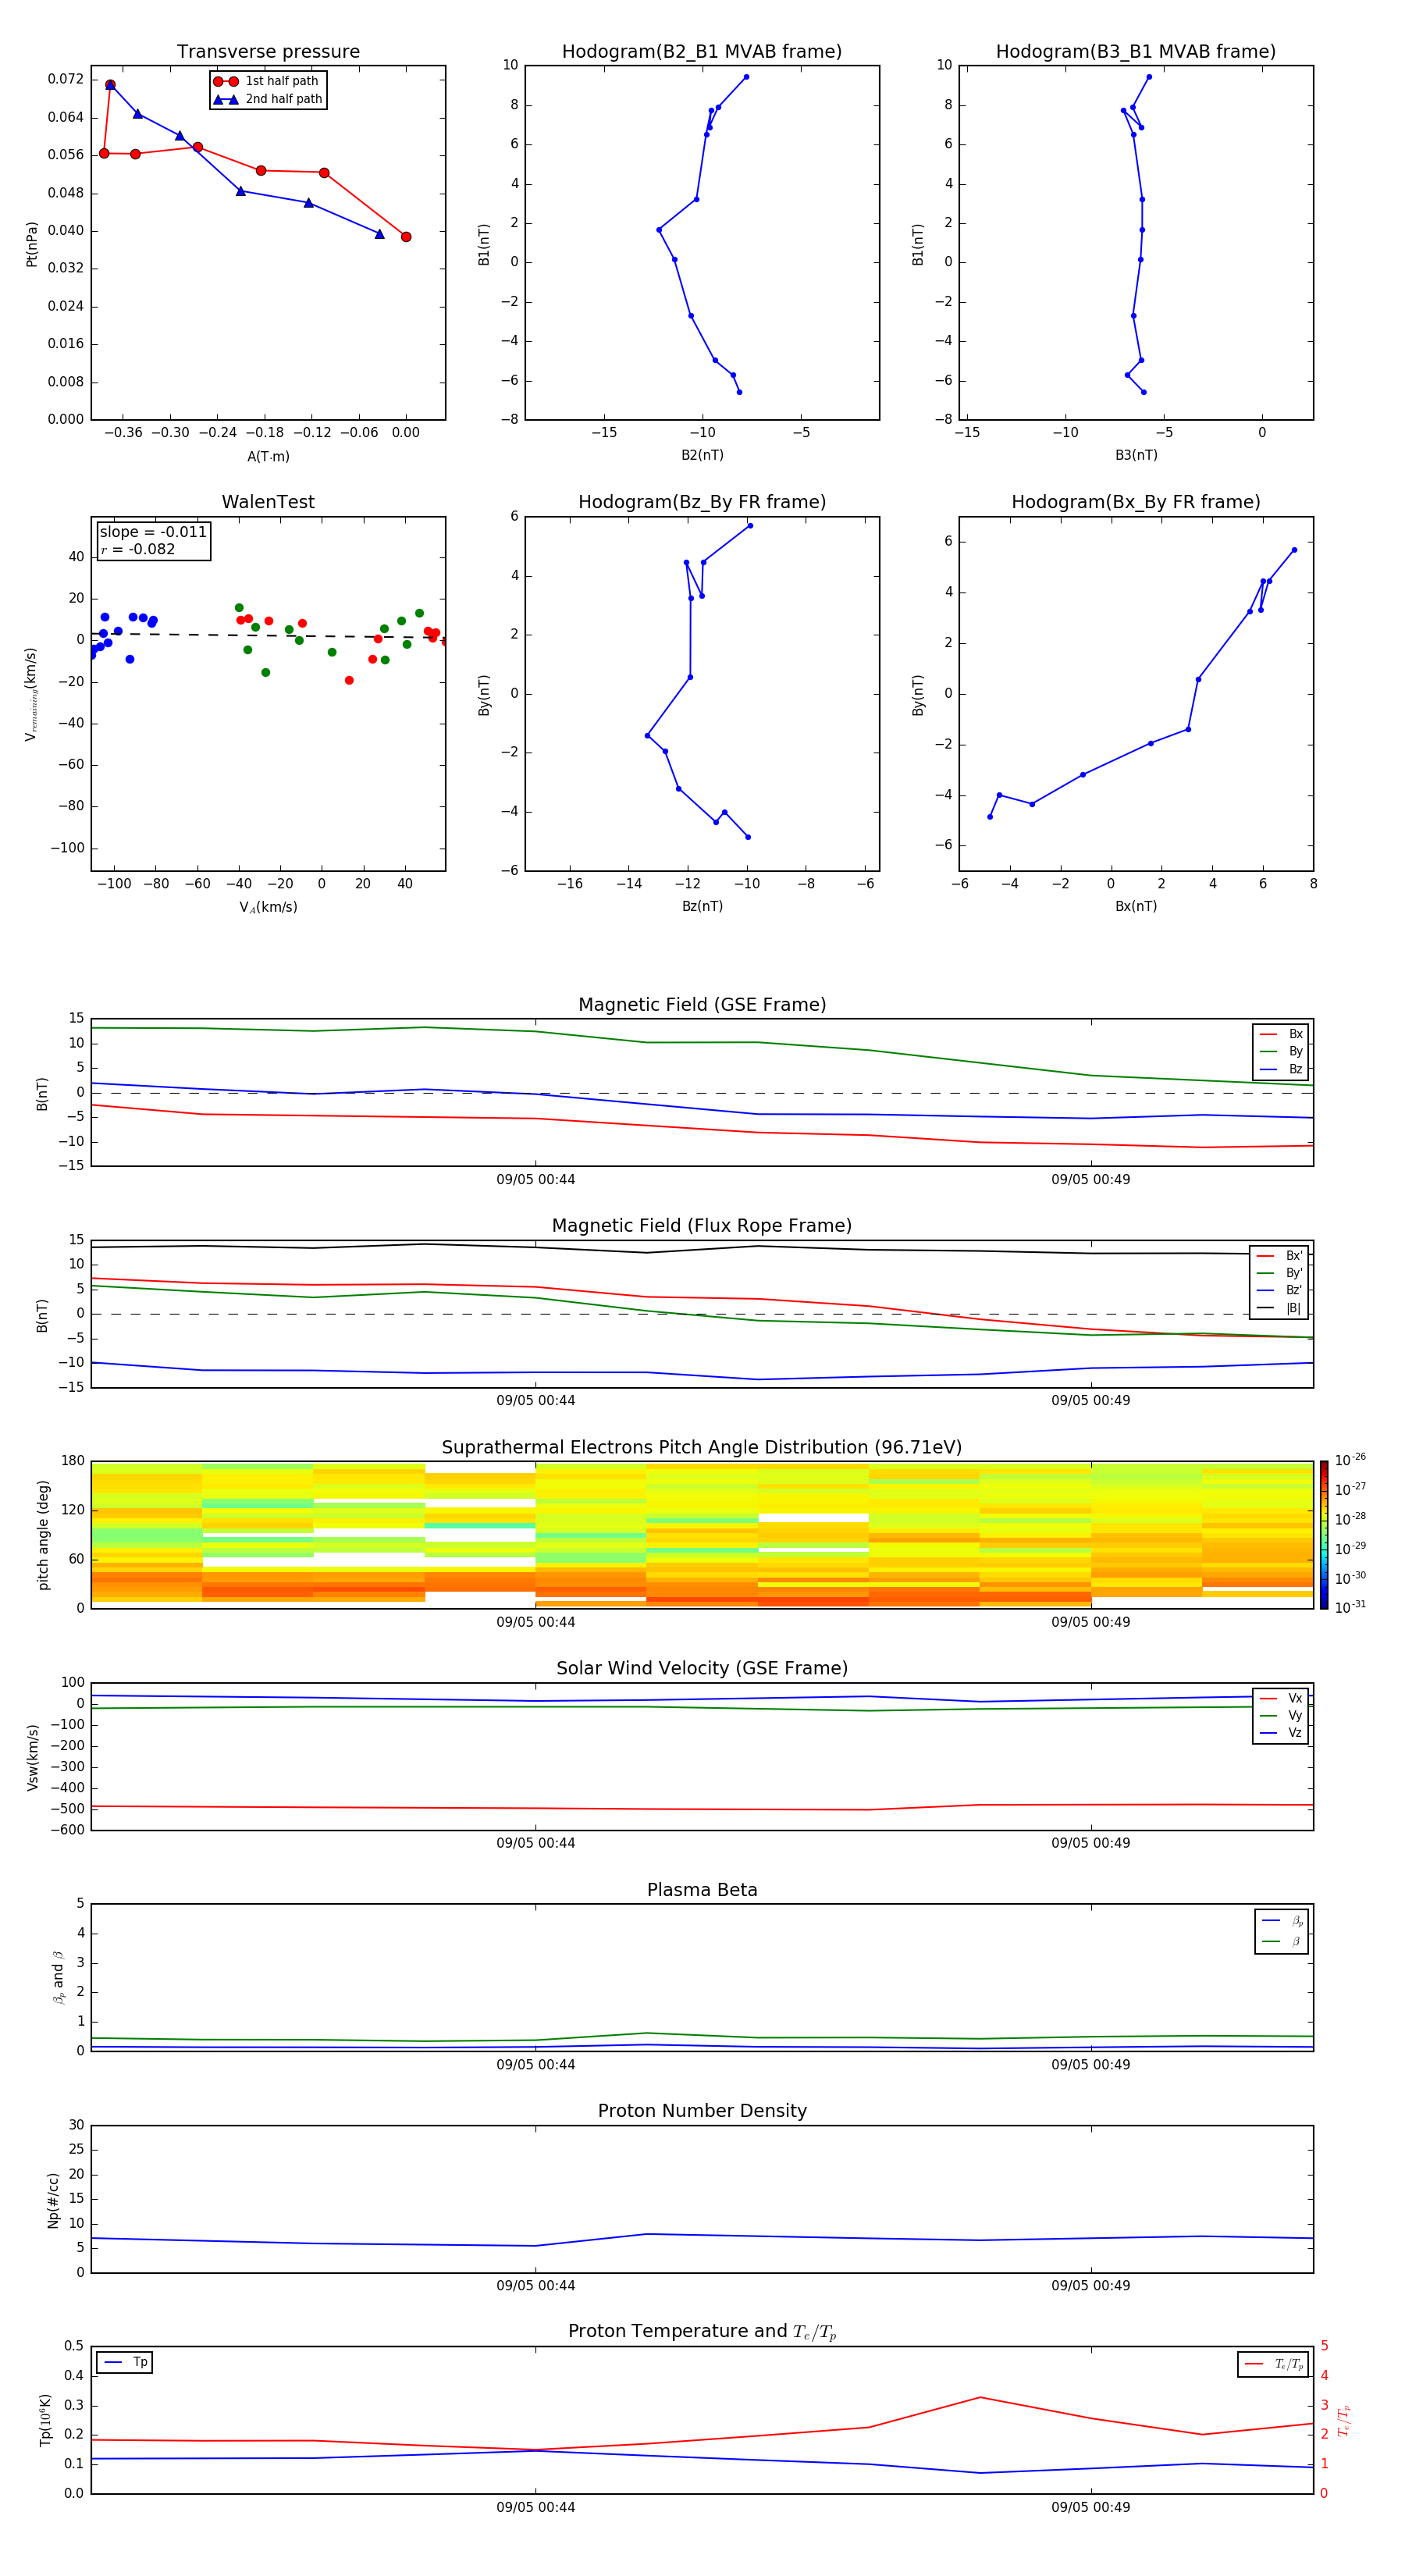Click the 'Vremaining(km/s)' y-axis label
Screen dimensions: 1405x2576
click(x=31, y=694)
